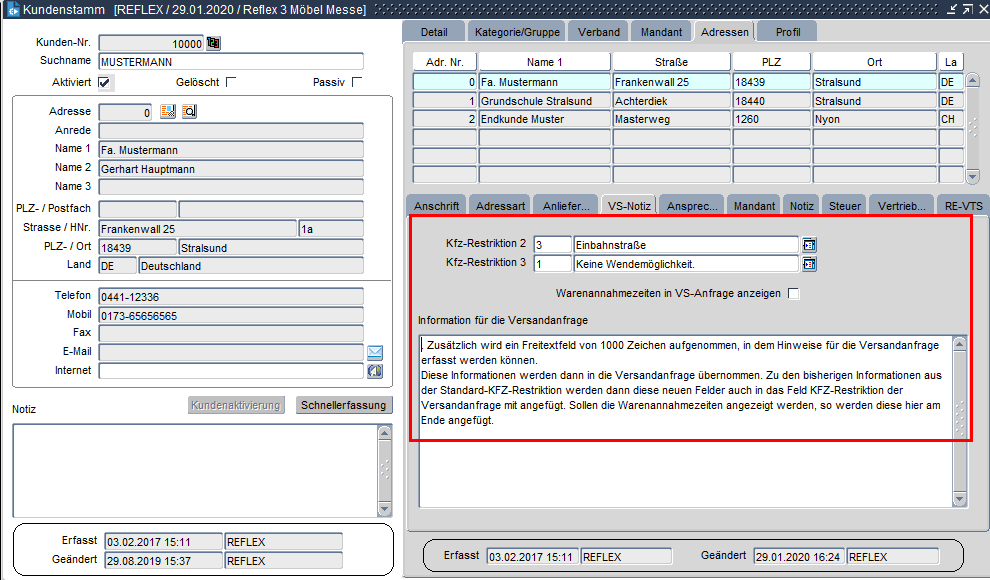Viewport: 990px width, 580px height.
Task: Open the address search magnifier icon
Action: pos(189,112)
